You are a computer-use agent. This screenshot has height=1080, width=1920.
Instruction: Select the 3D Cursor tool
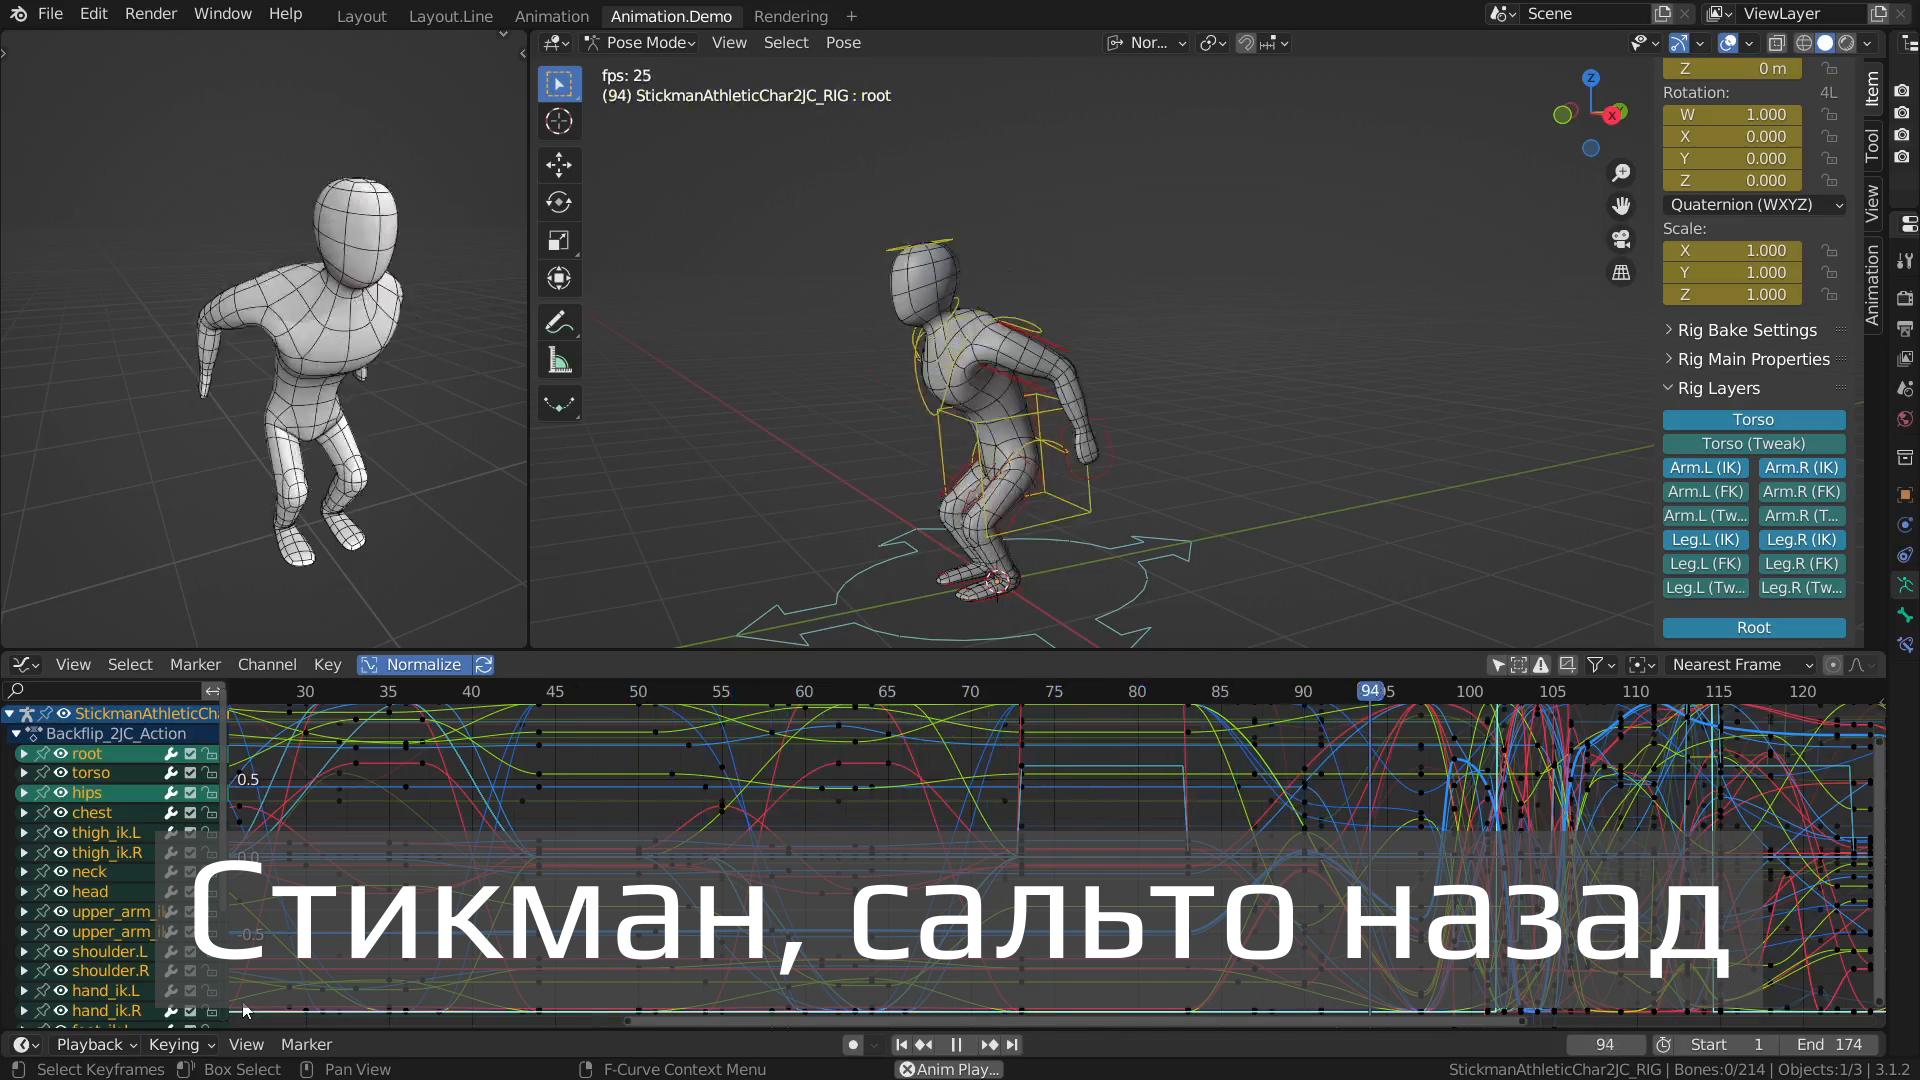coord(558,121)
